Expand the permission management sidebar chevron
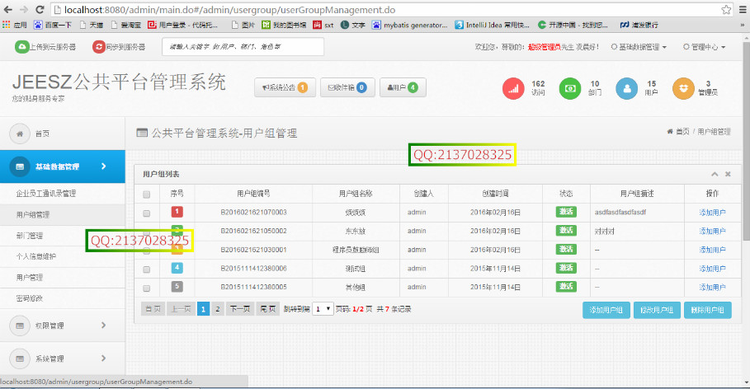Screen dimensions: 750x389 104,325
